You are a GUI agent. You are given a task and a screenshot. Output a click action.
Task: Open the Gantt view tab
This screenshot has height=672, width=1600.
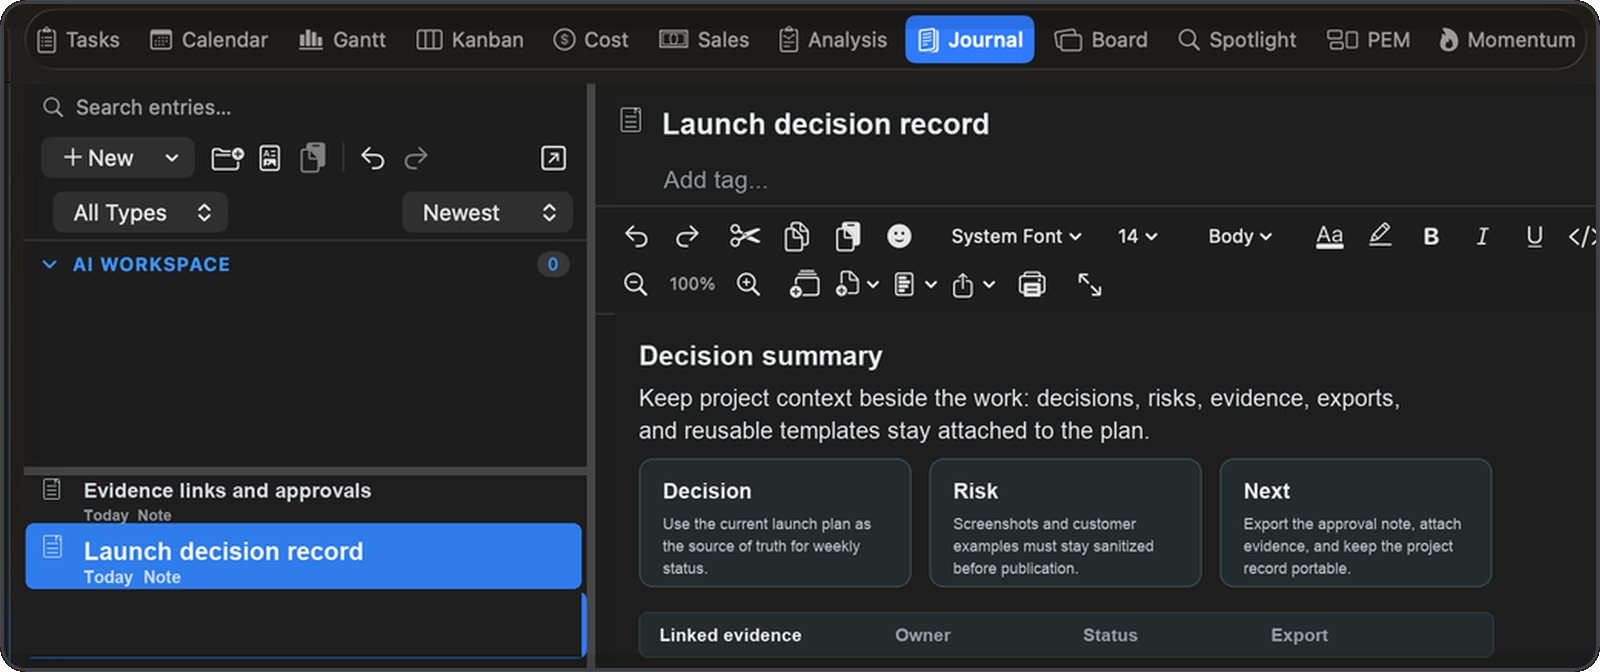pyautogui.click(x=342, y=40)
